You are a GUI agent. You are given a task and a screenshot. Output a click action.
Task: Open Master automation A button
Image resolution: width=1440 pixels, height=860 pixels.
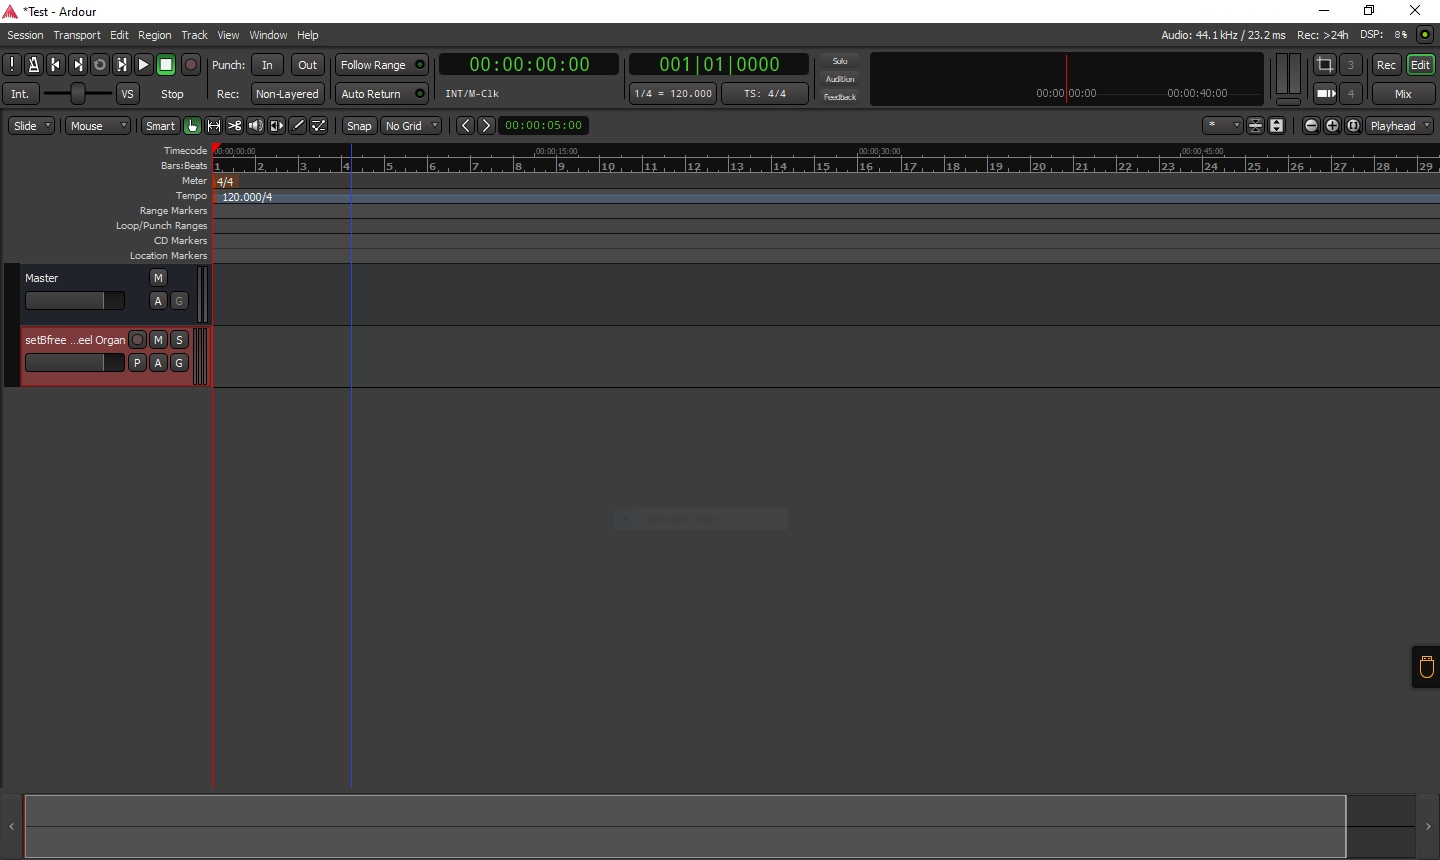158,301
